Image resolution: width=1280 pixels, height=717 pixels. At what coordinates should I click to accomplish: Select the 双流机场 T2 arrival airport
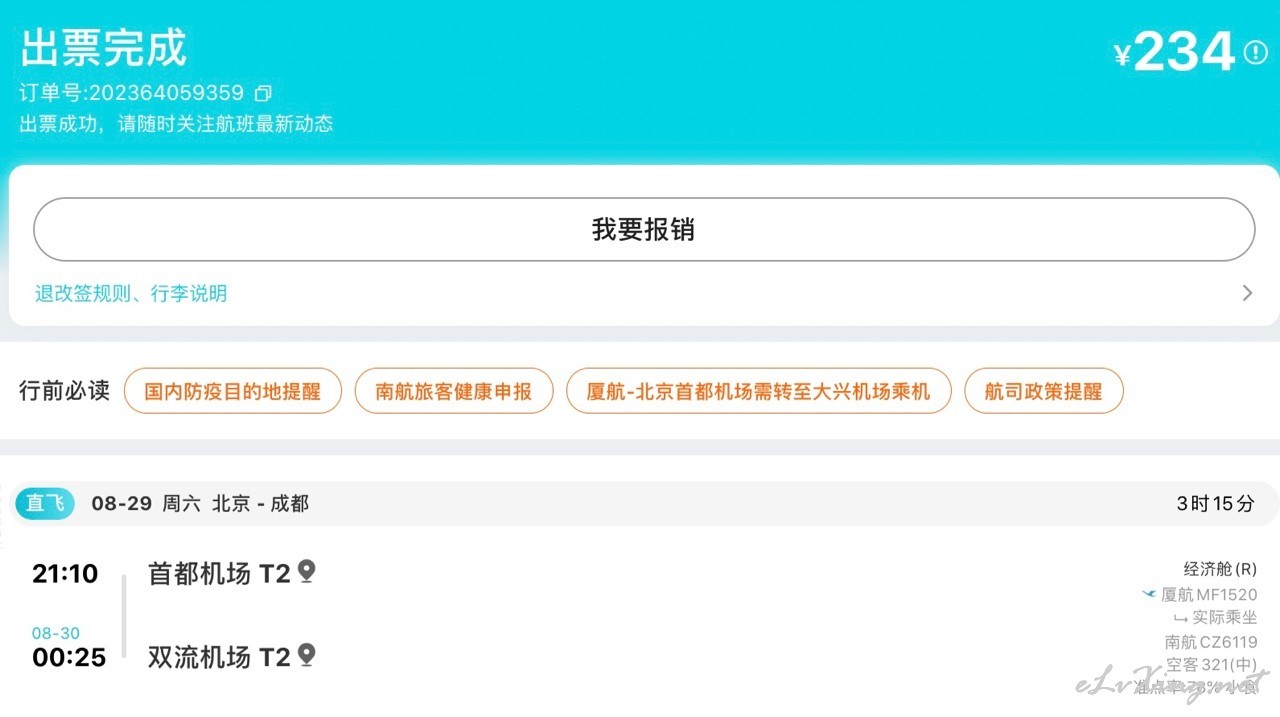coord(219,657)
